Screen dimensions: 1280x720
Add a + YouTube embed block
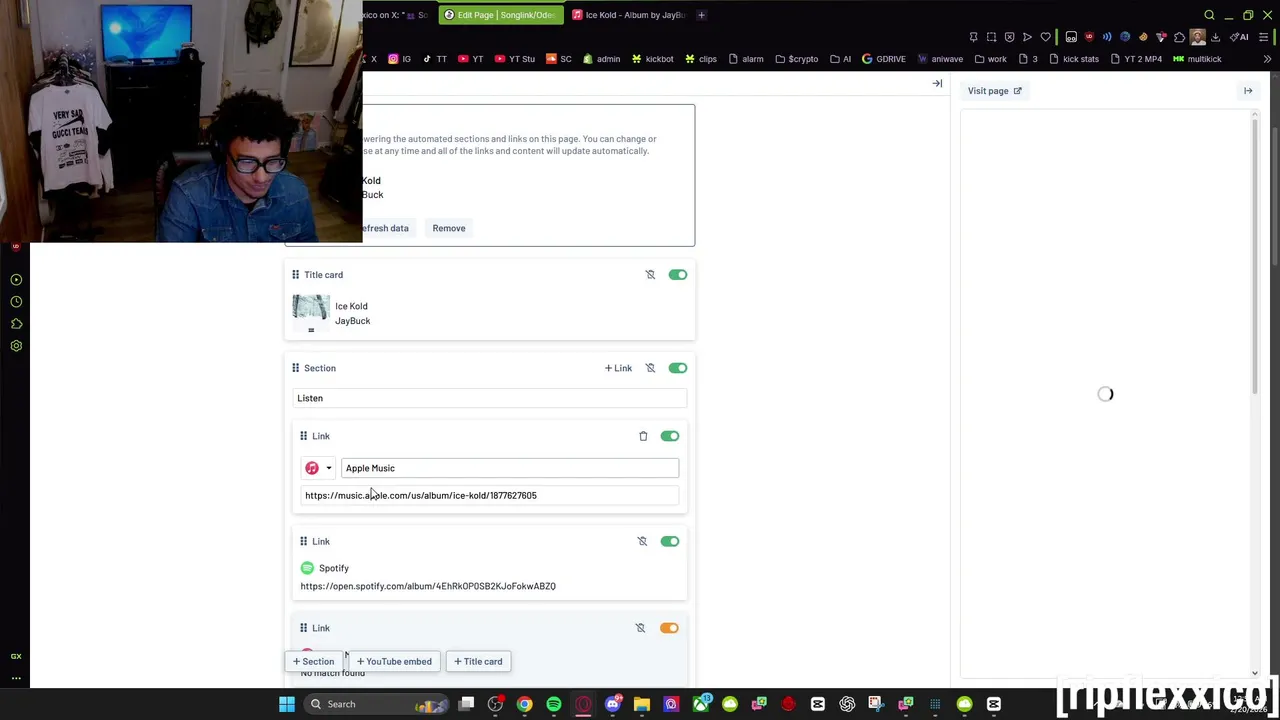coord(394,661)
